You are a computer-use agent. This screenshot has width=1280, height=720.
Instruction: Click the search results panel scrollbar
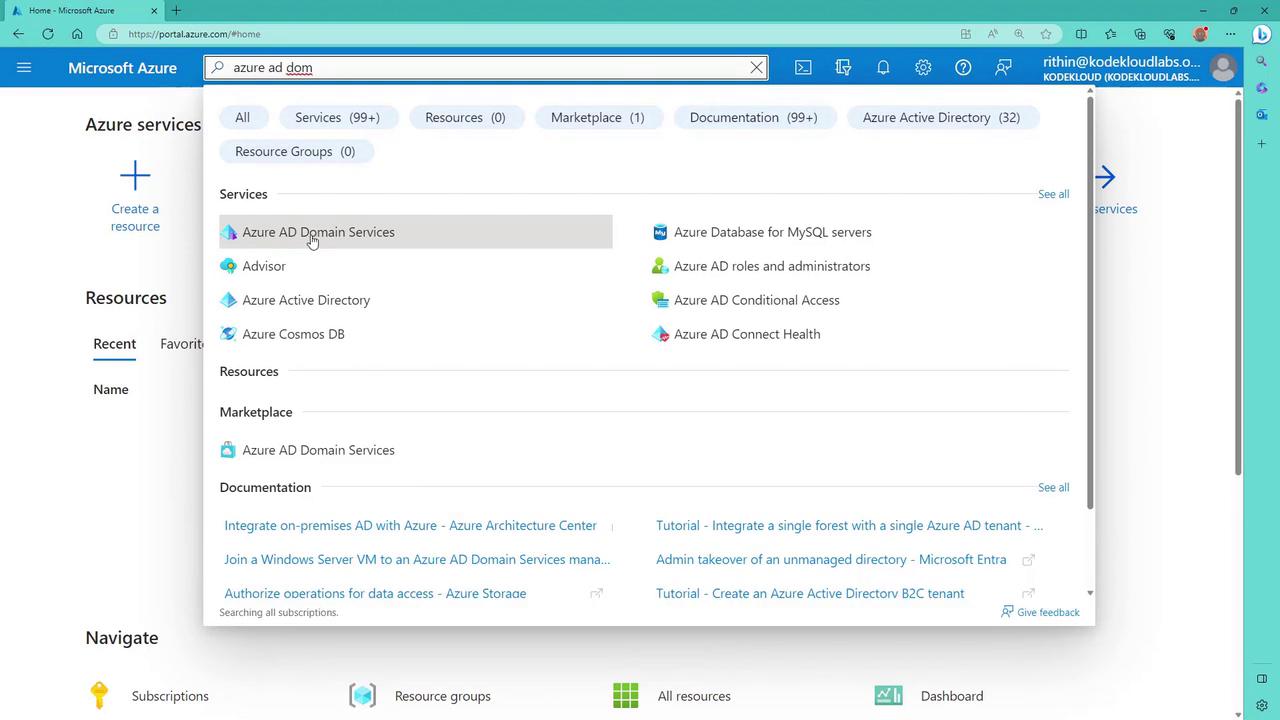1089,300
